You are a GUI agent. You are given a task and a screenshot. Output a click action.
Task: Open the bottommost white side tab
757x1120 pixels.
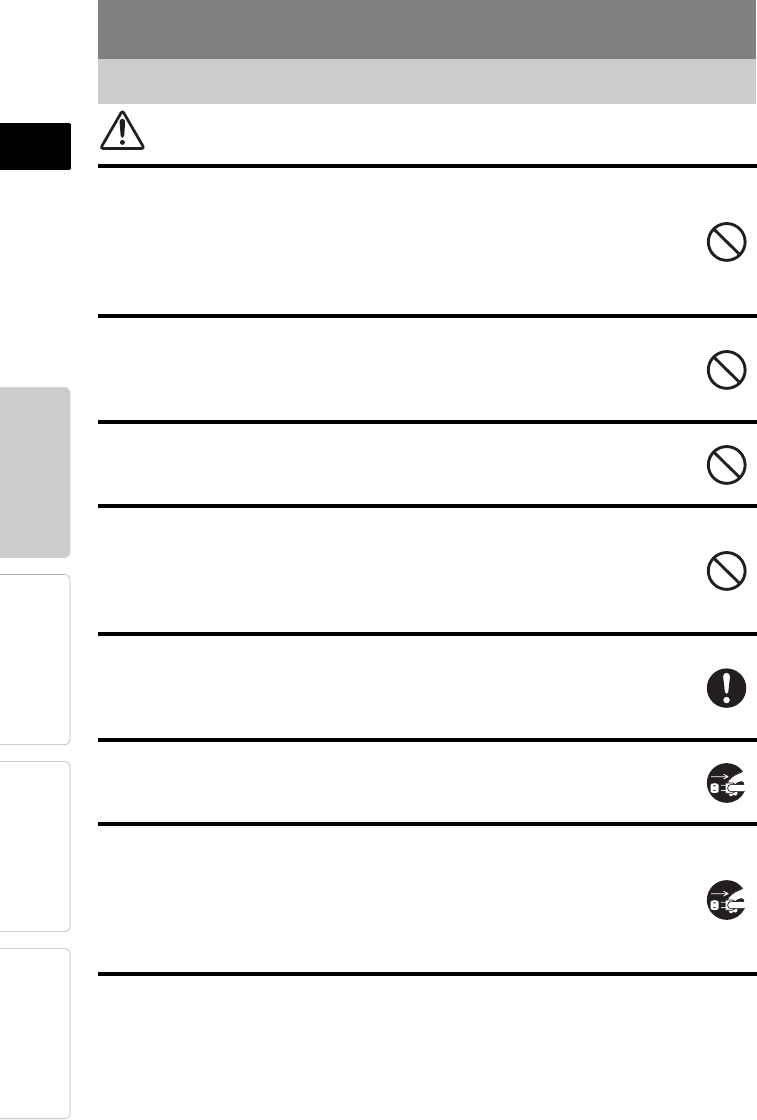point(35,1032)
